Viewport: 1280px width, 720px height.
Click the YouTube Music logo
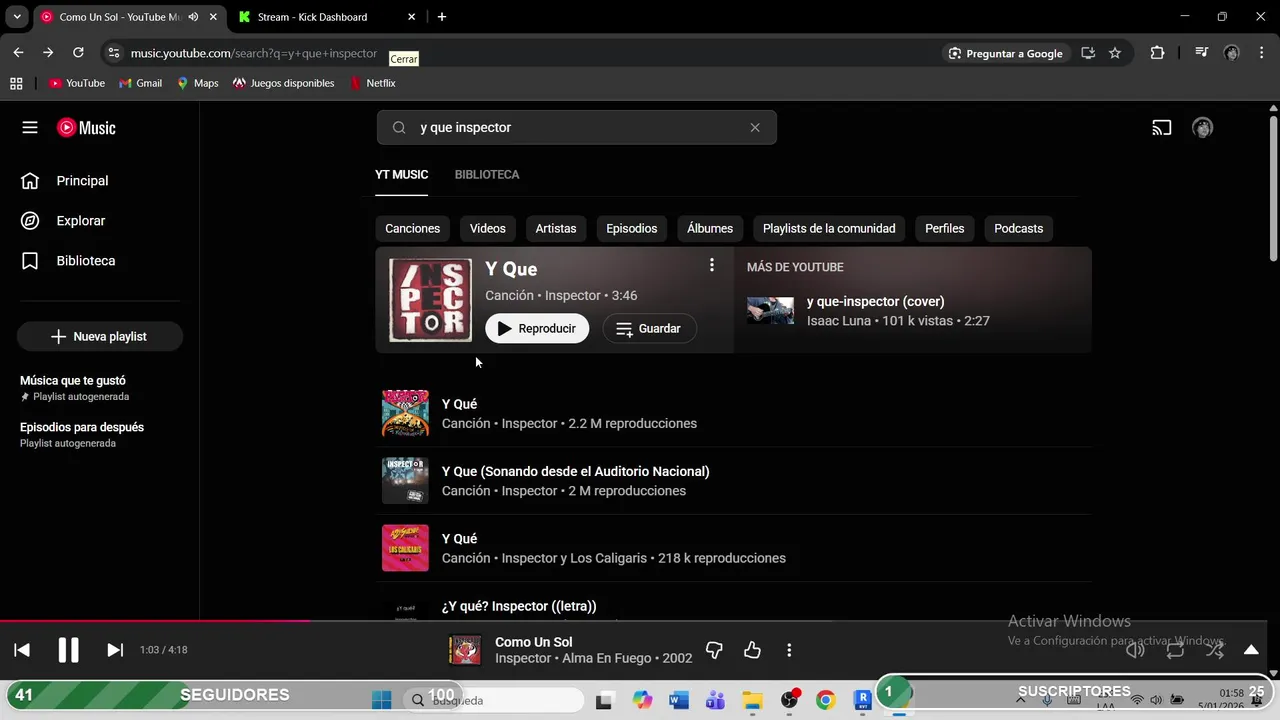pyautogui.click(x=86, y=128)
